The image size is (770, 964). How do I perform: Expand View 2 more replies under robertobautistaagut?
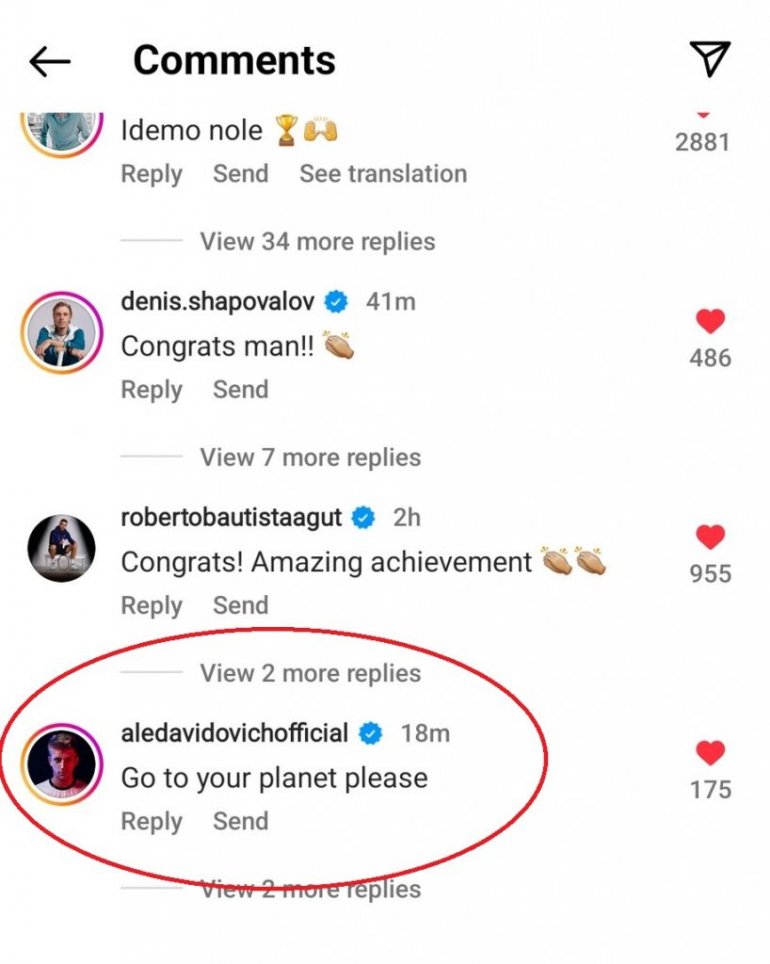coord(310,673)
